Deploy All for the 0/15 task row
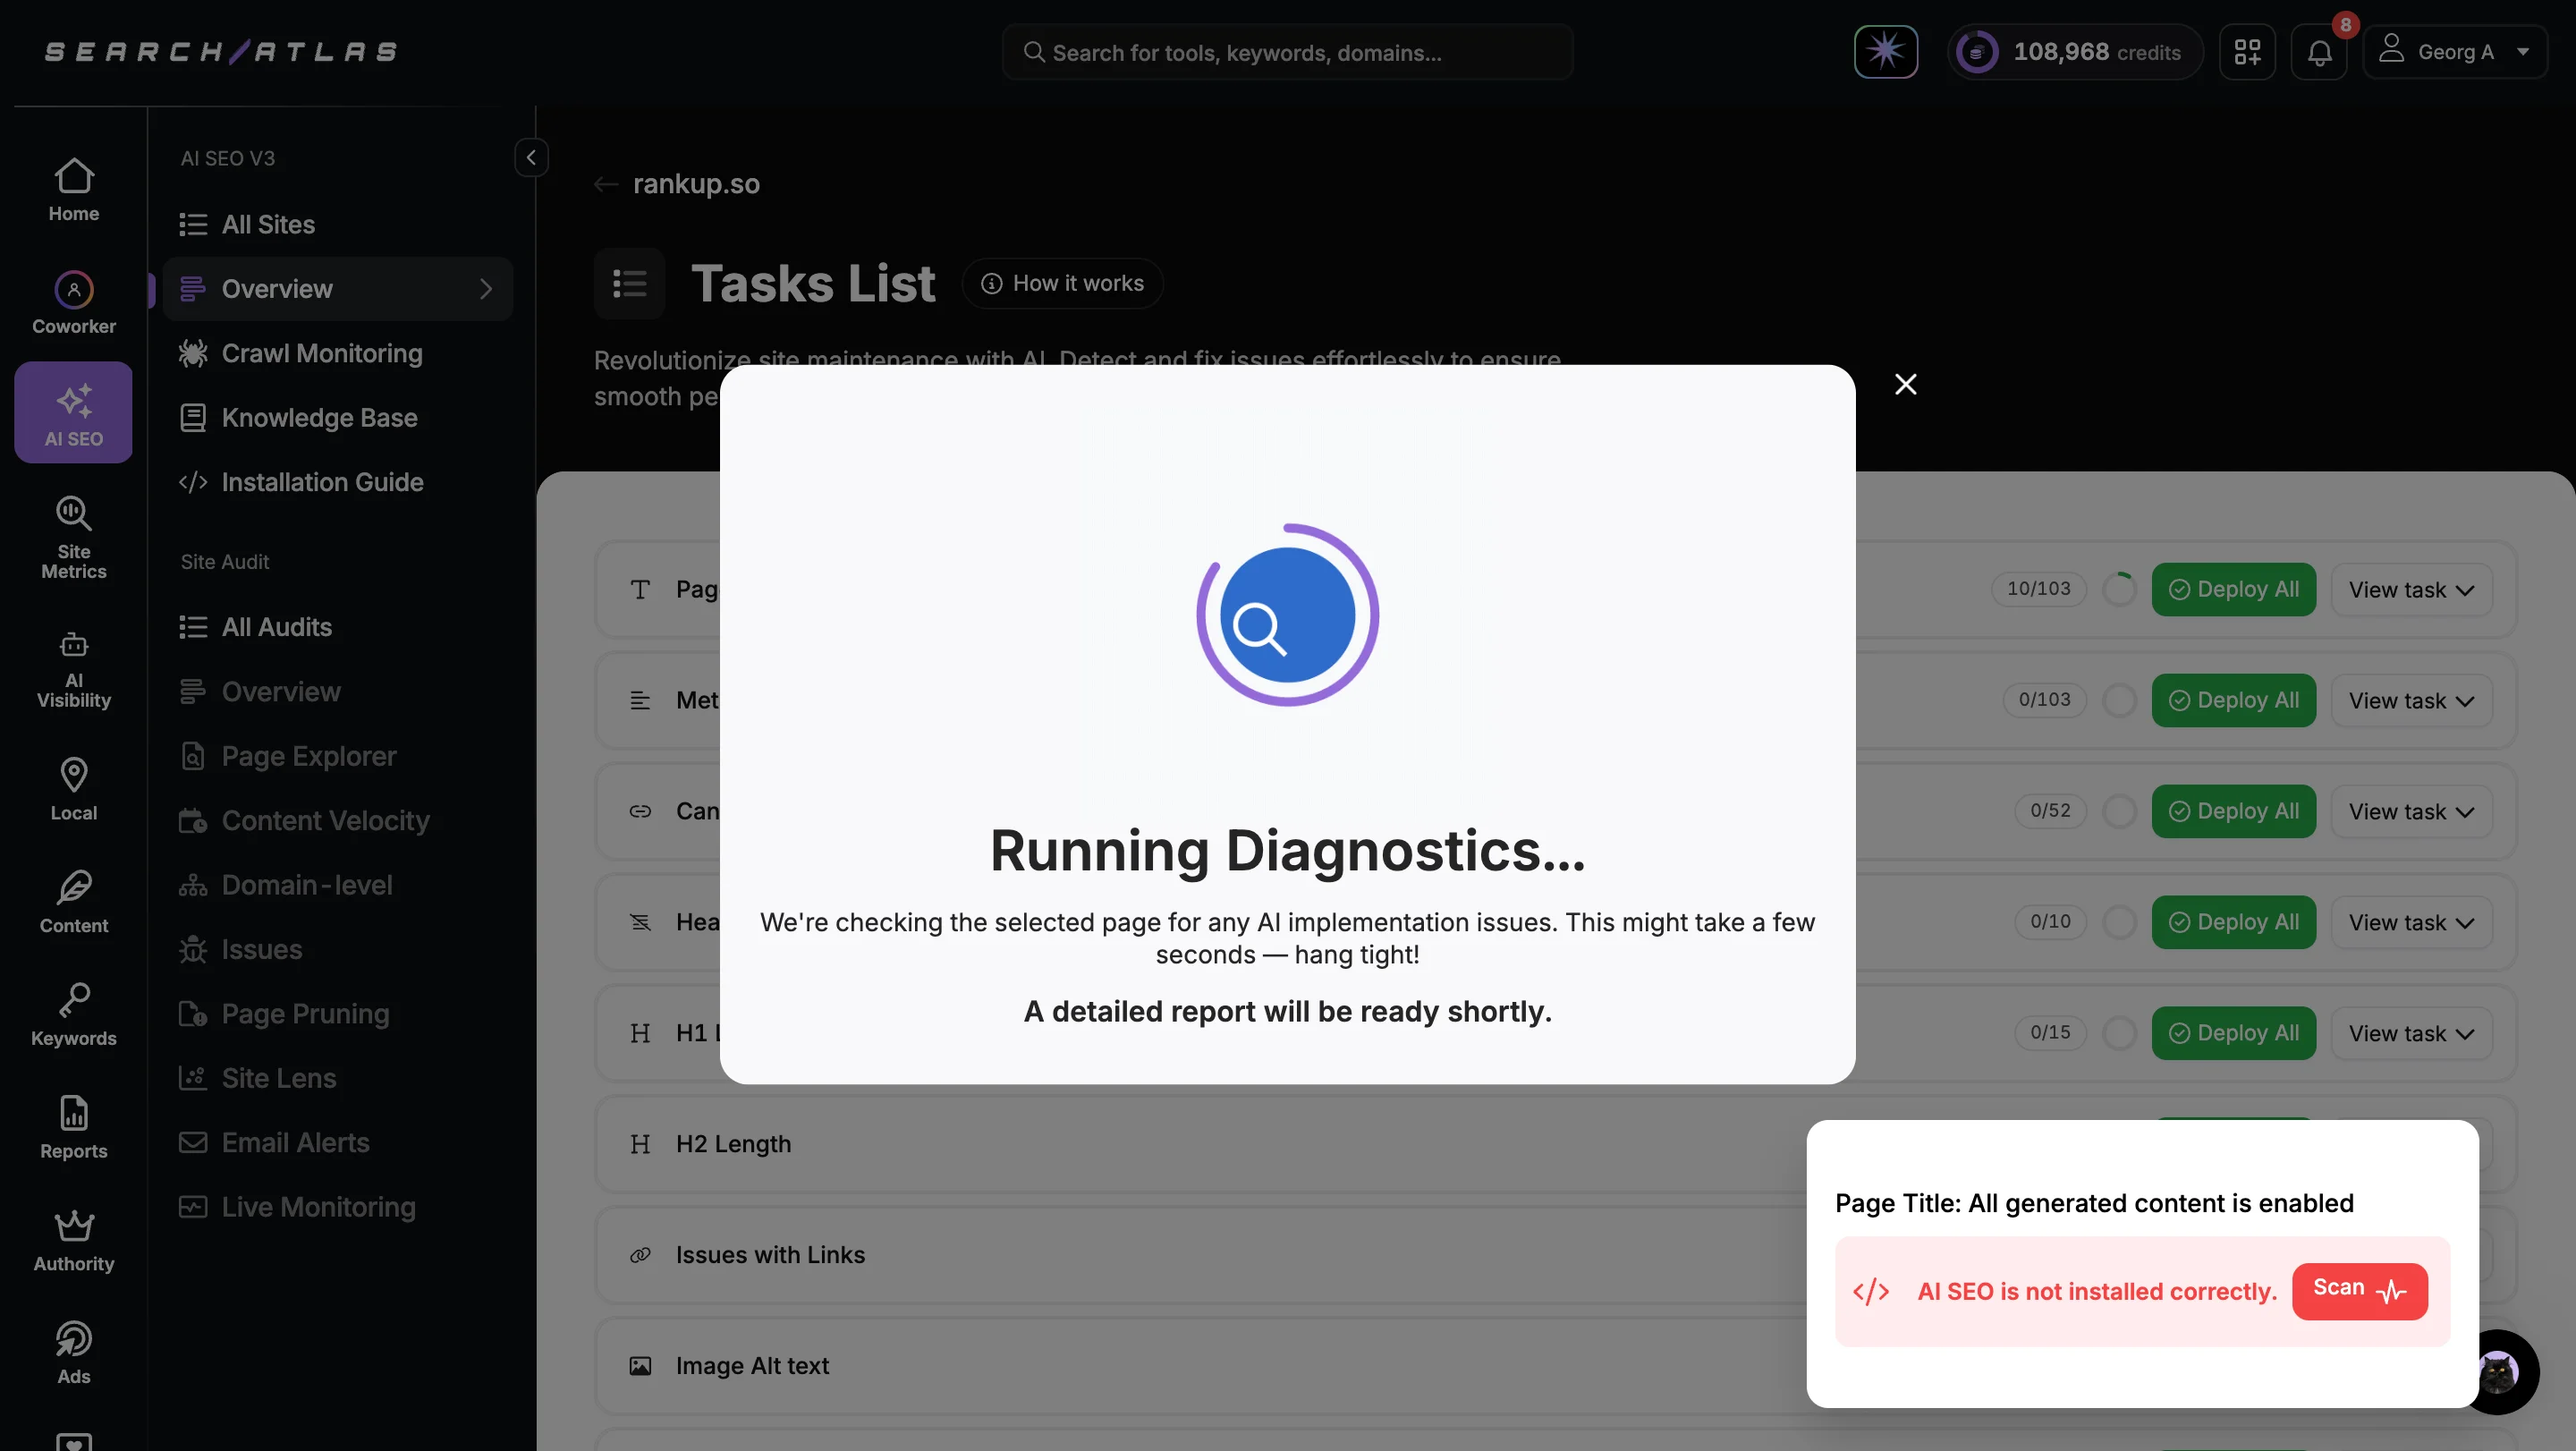 (x=2233, y=1033)
